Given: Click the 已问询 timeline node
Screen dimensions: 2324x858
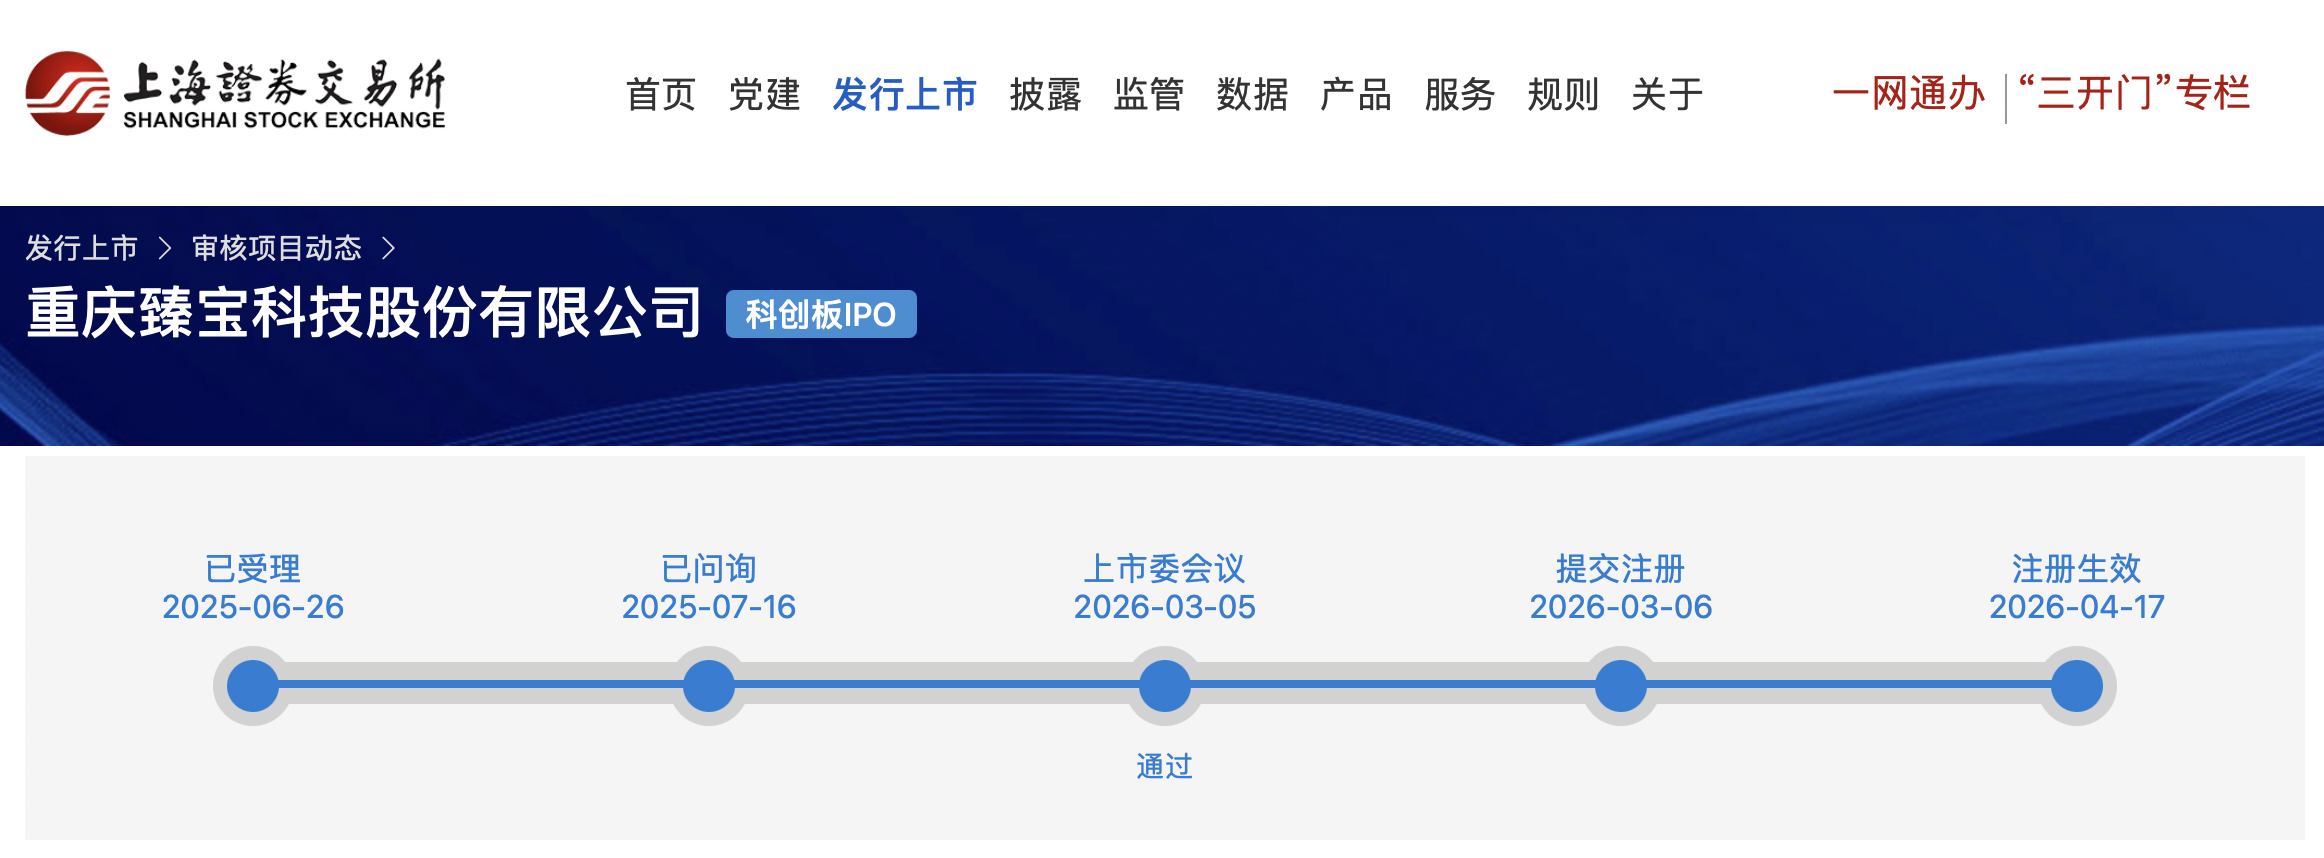Looking at the screenshot, I should click(x=709, y=686).
